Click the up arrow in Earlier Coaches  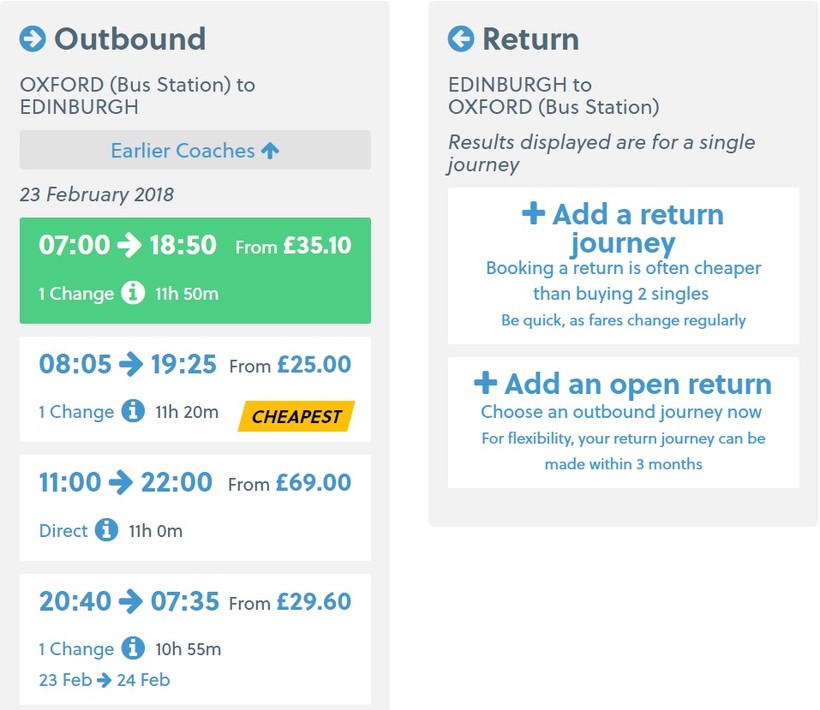[270, 150]
